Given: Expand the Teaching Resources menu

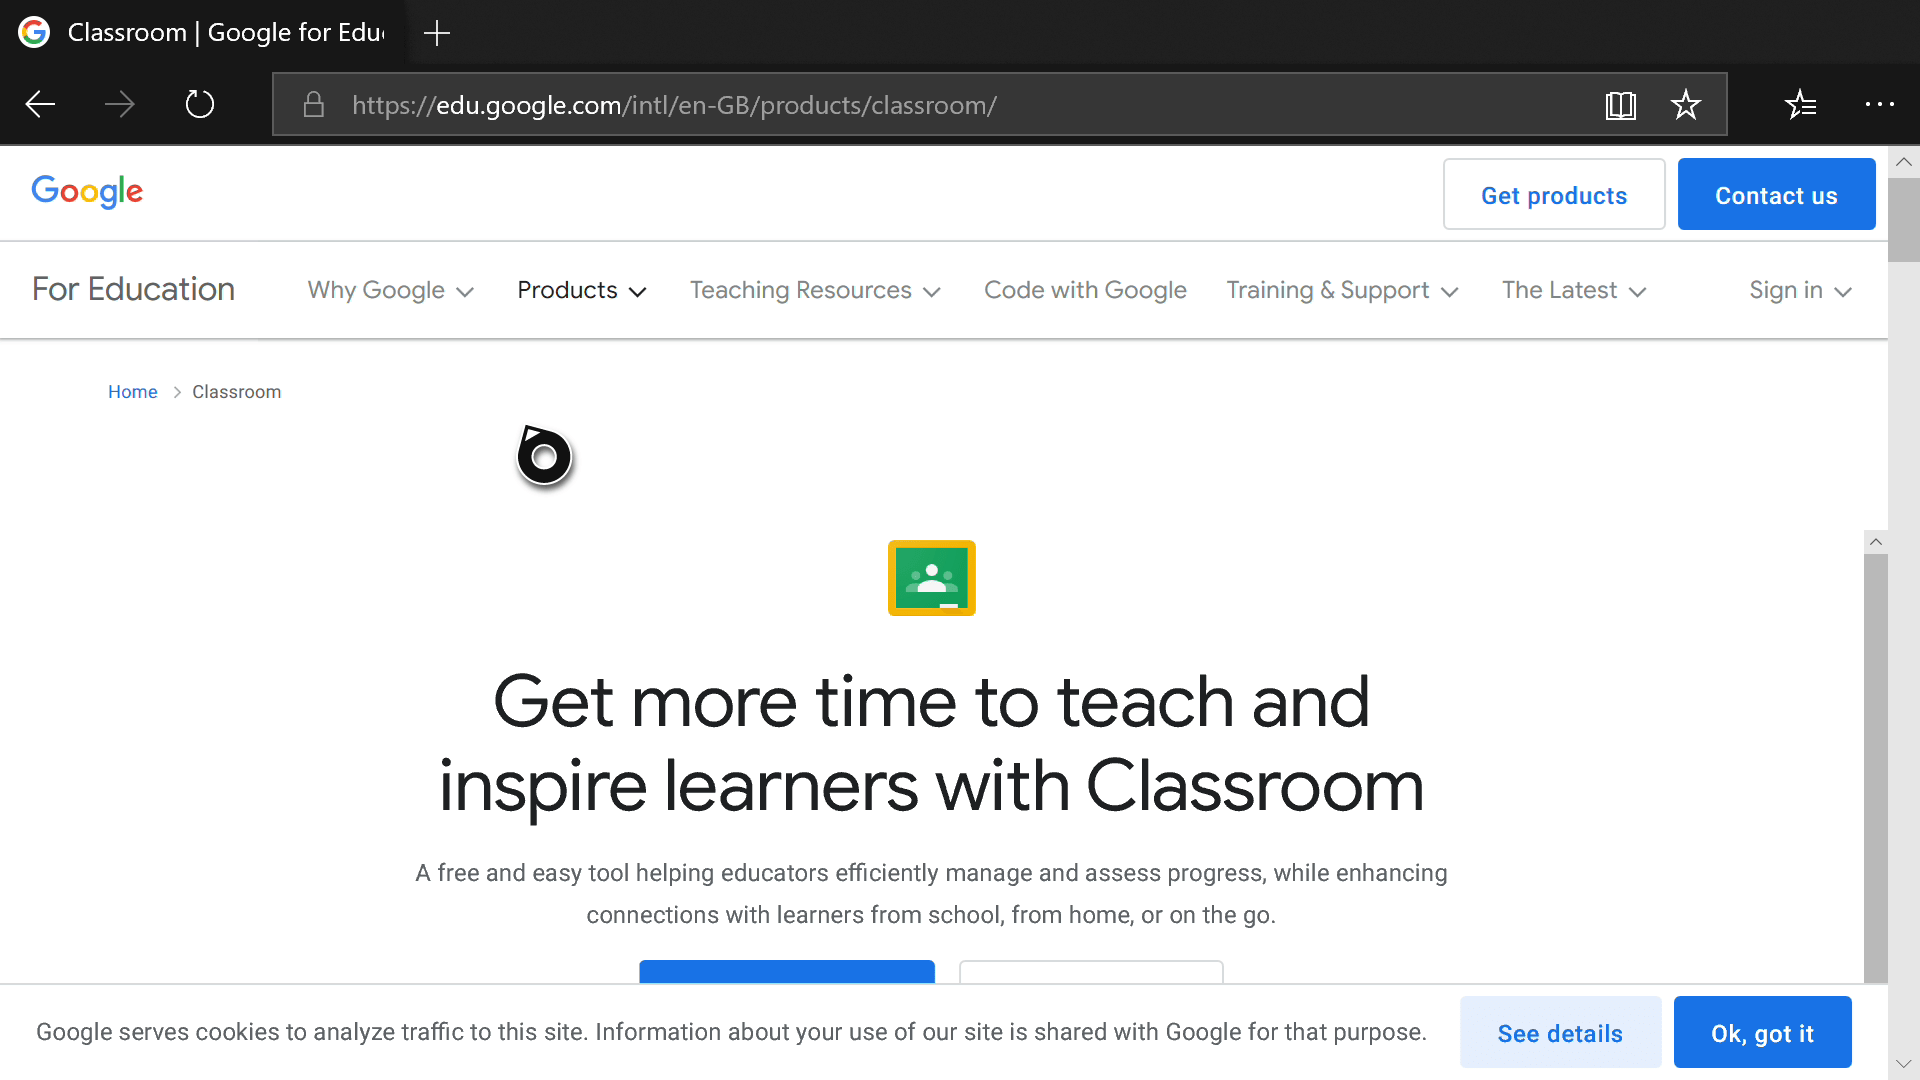Looking at the screenshot, I should coord(815,290).
